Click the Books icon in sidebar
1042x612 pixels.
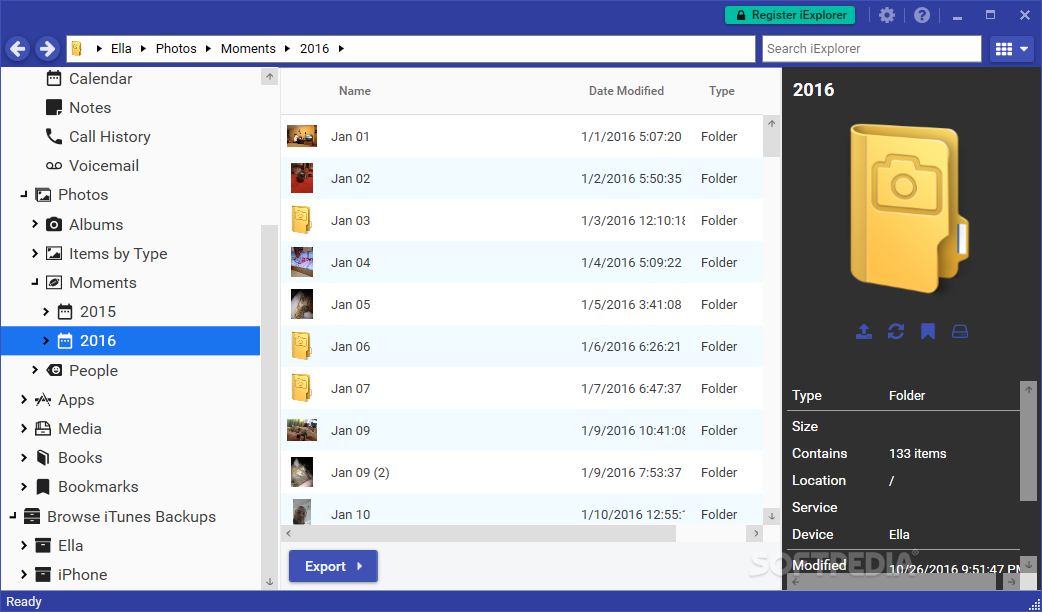pyautogui.click(x=43, y=457)
